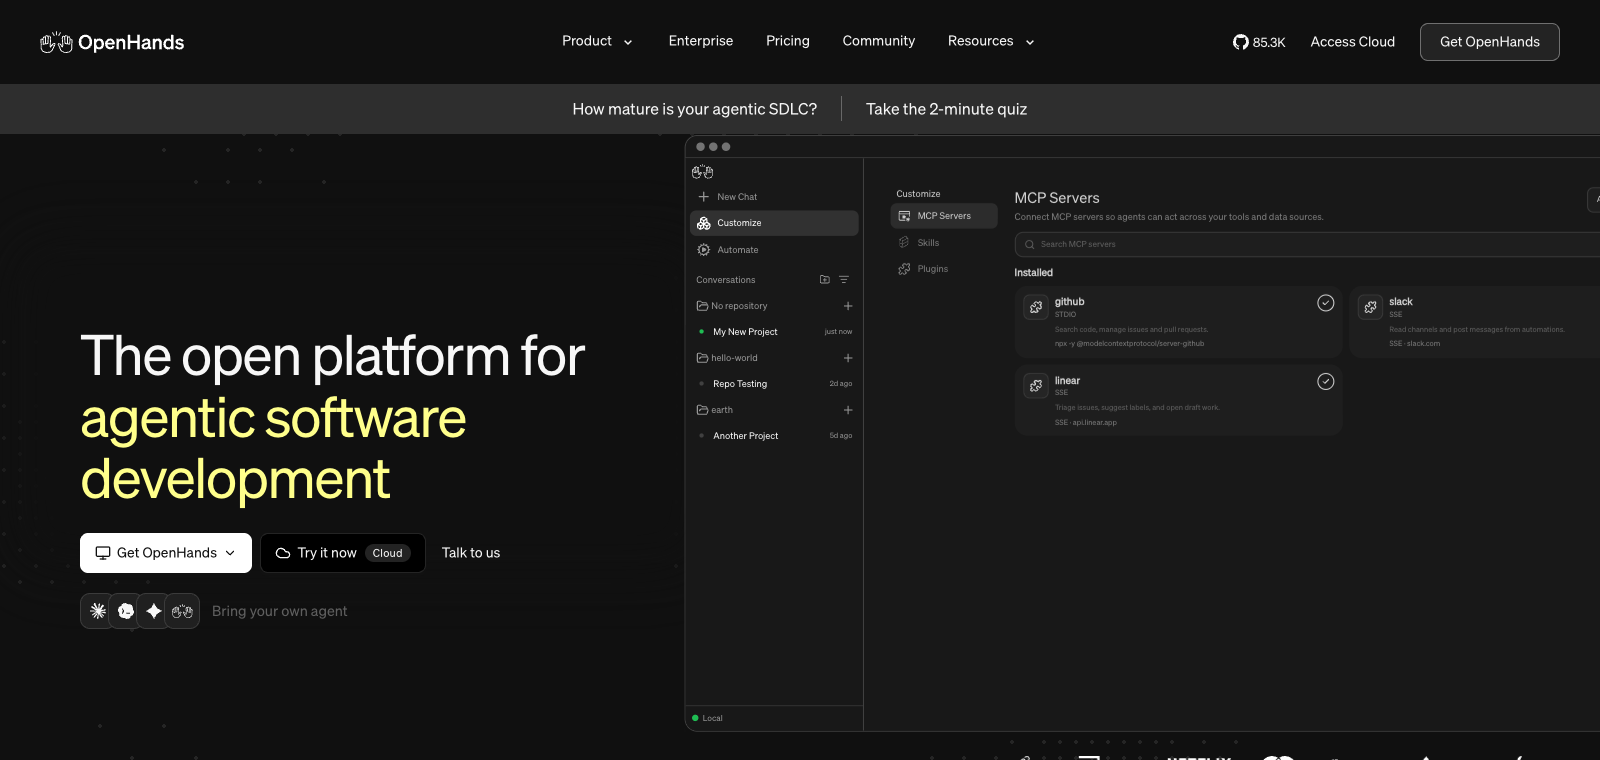This screenshot has width=1600, height=760.
Task: Click Take the 2-minute quiz
Action: click(946, 109)
